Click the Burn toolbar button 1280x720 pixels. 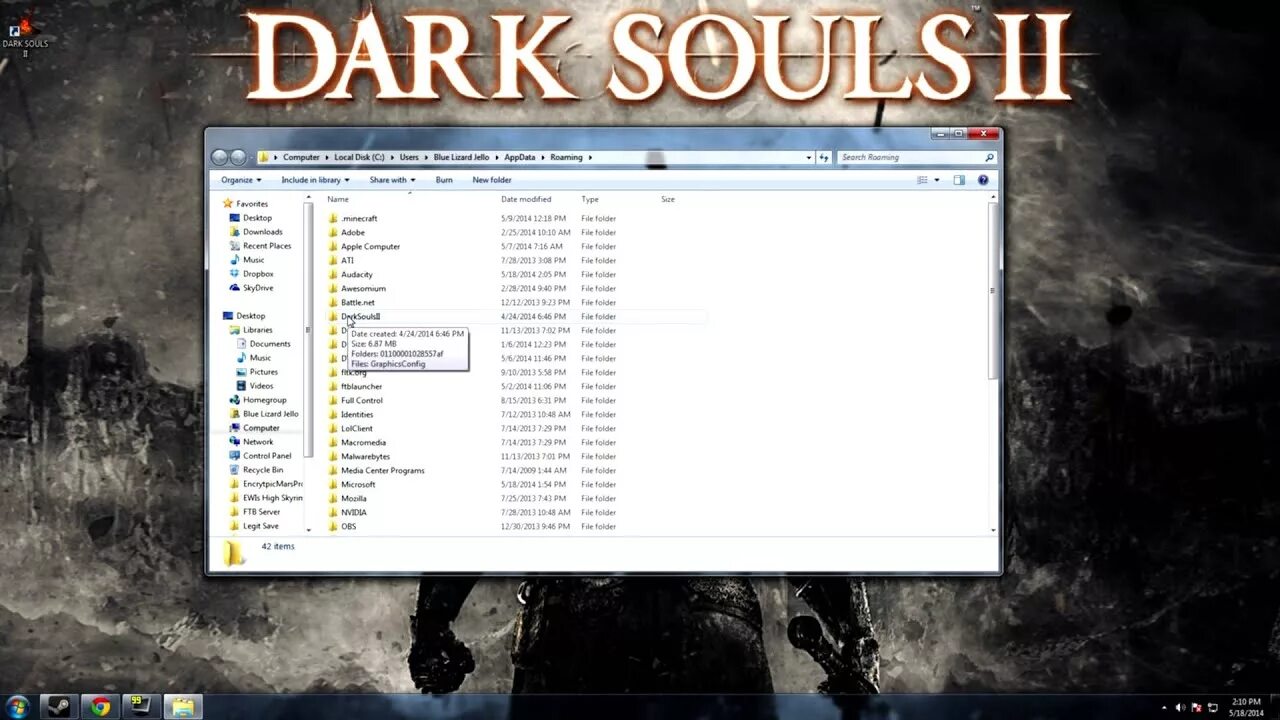click(x=444, y=180)
